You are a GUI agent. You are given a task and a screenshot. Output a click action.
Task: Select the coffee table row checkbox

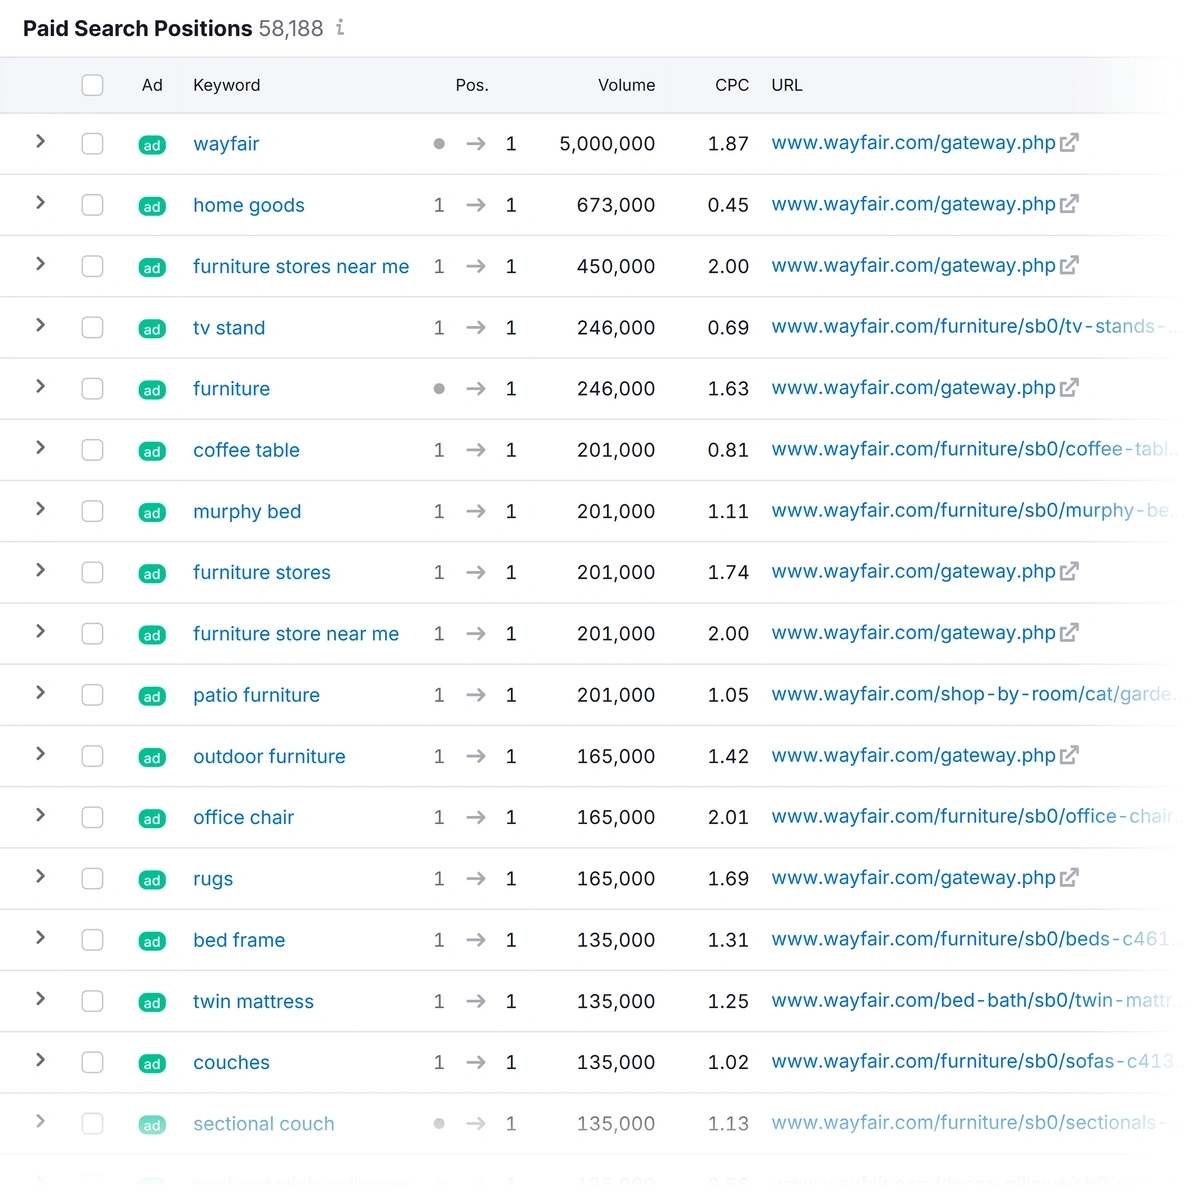coord(93,450)
